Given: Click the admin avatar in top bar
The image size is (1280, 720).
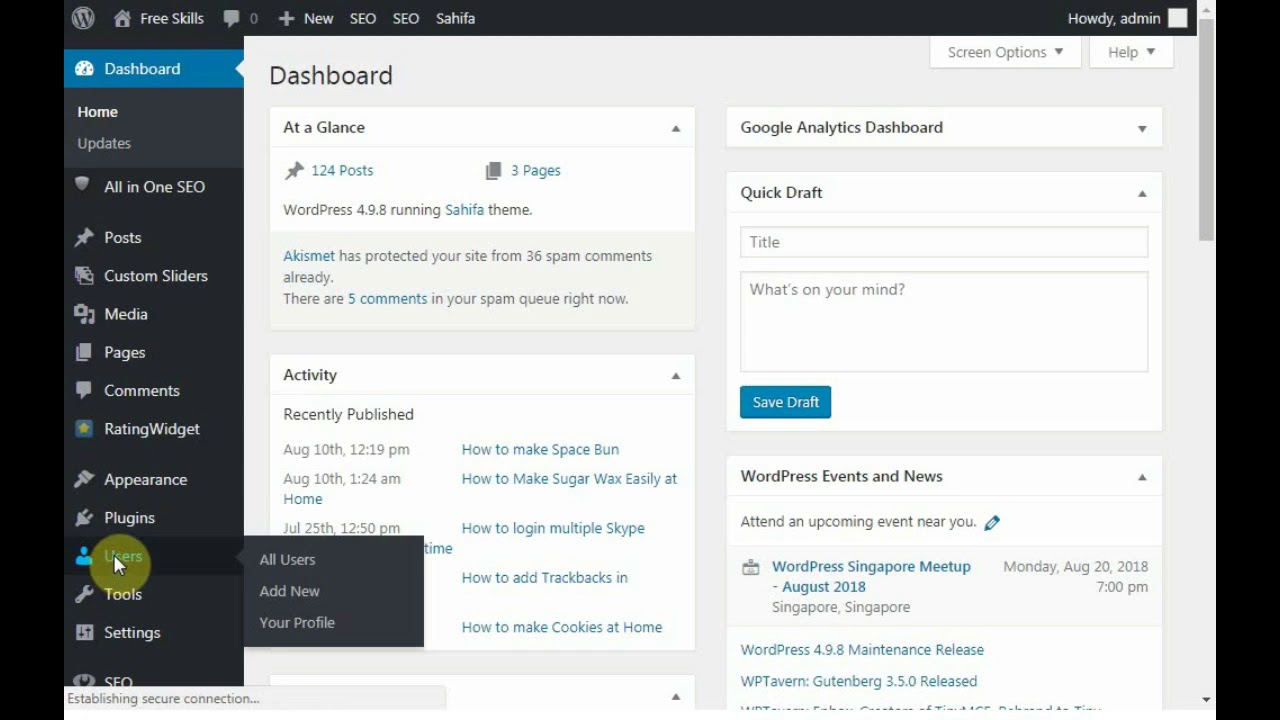Looking at the screenshot, I should tap(1178, 18).
